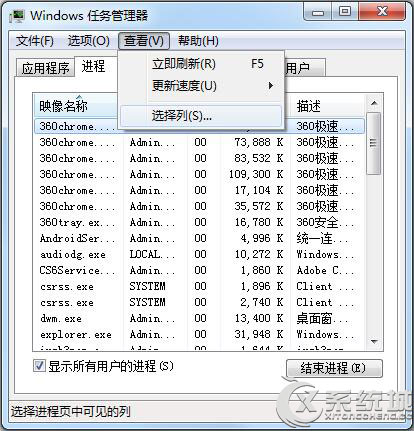This screenshot has height=431, width=414.
Task: Select 选择列(S)... menu entry
Action: point(201,116)
